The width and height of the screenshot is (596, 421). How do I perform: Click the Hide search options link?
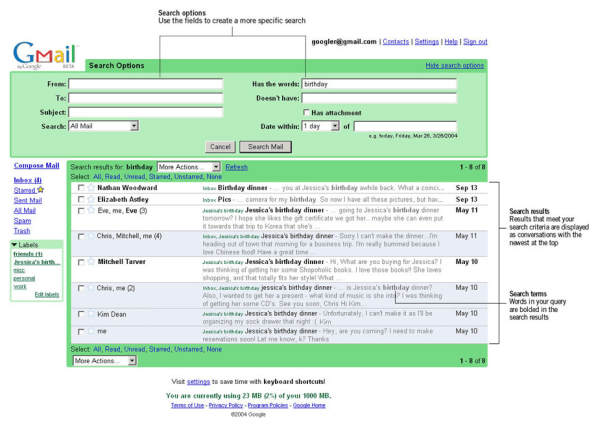point(455,65)
